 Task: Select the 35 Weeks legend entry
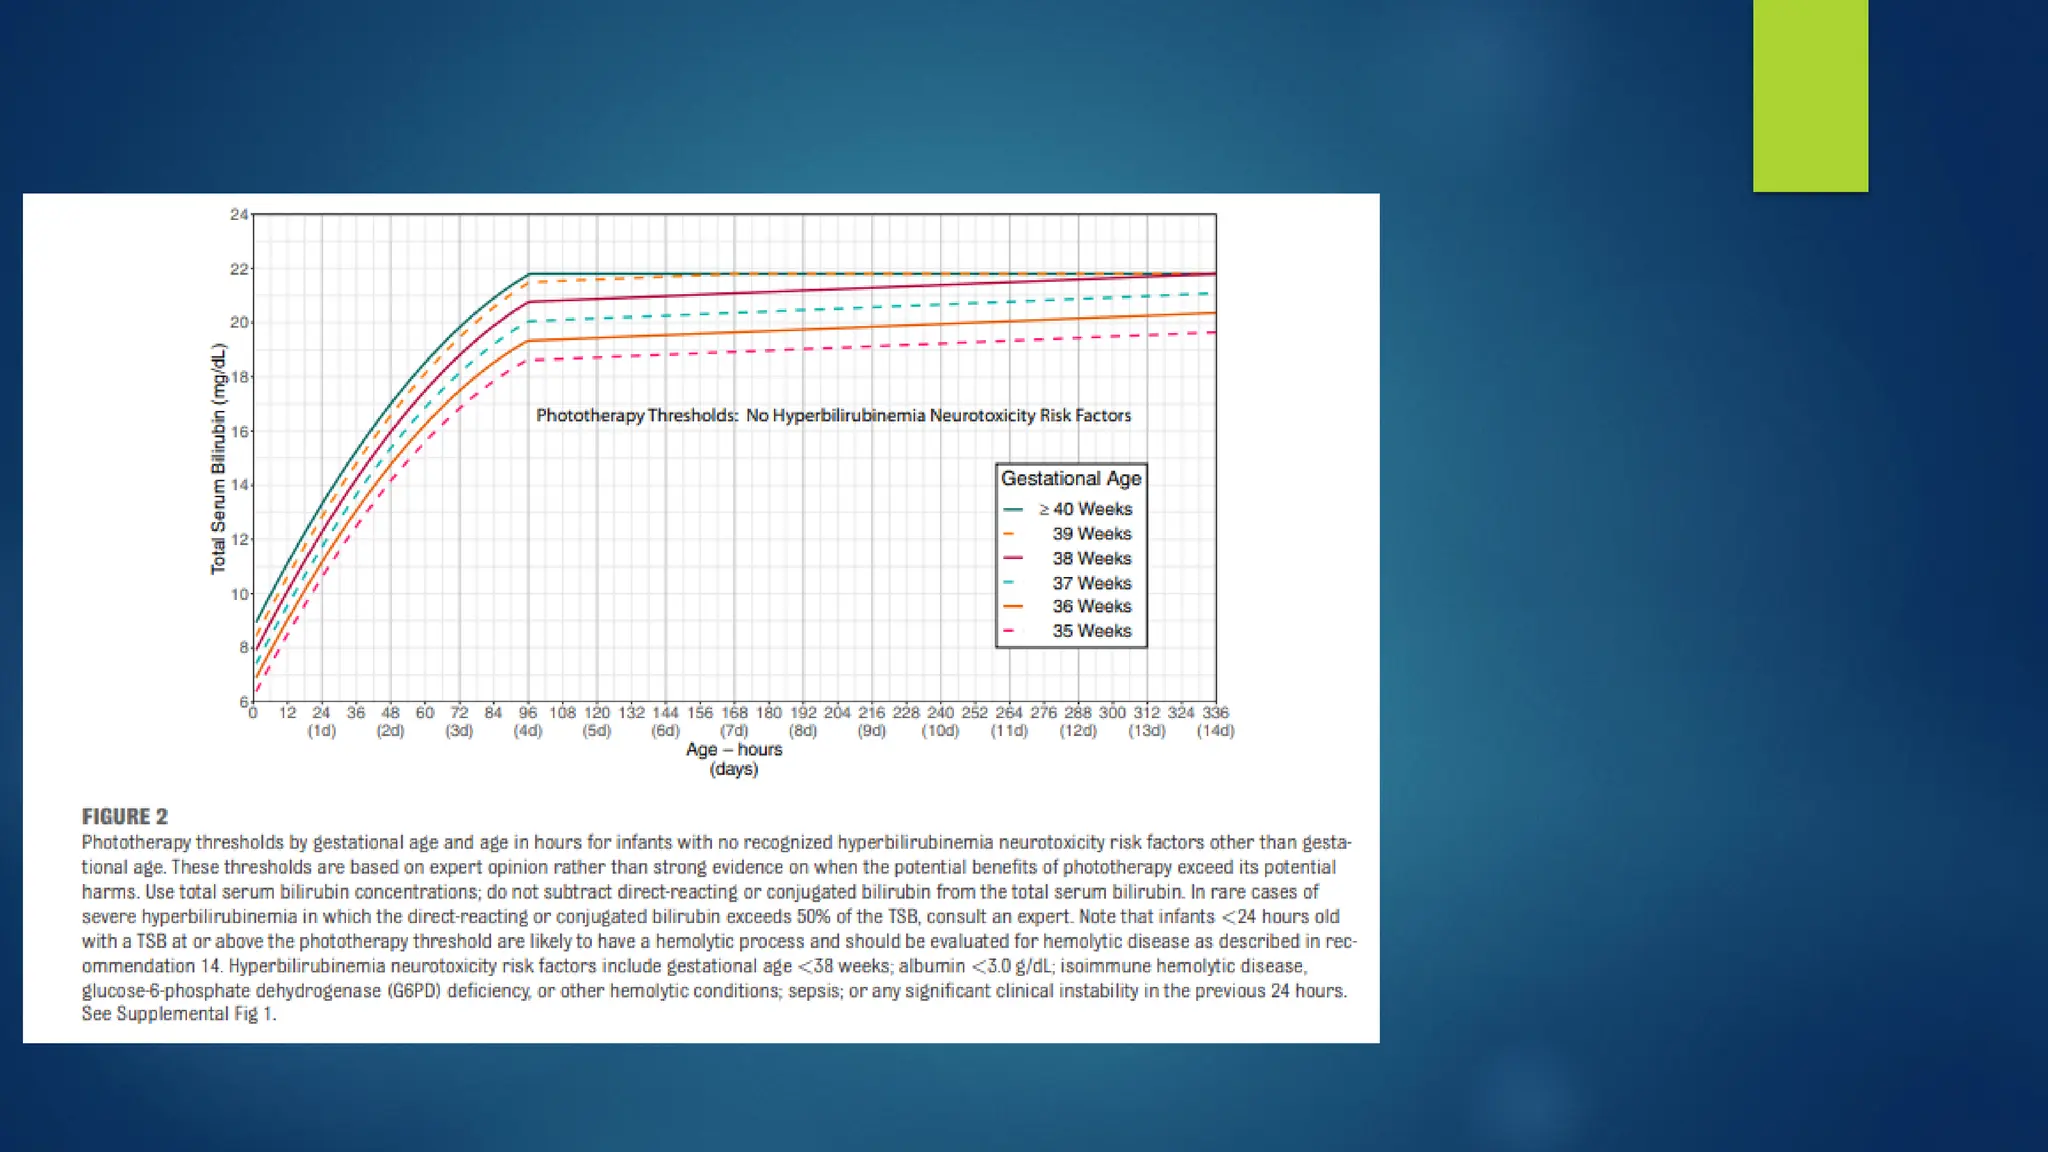point(1091,631)
